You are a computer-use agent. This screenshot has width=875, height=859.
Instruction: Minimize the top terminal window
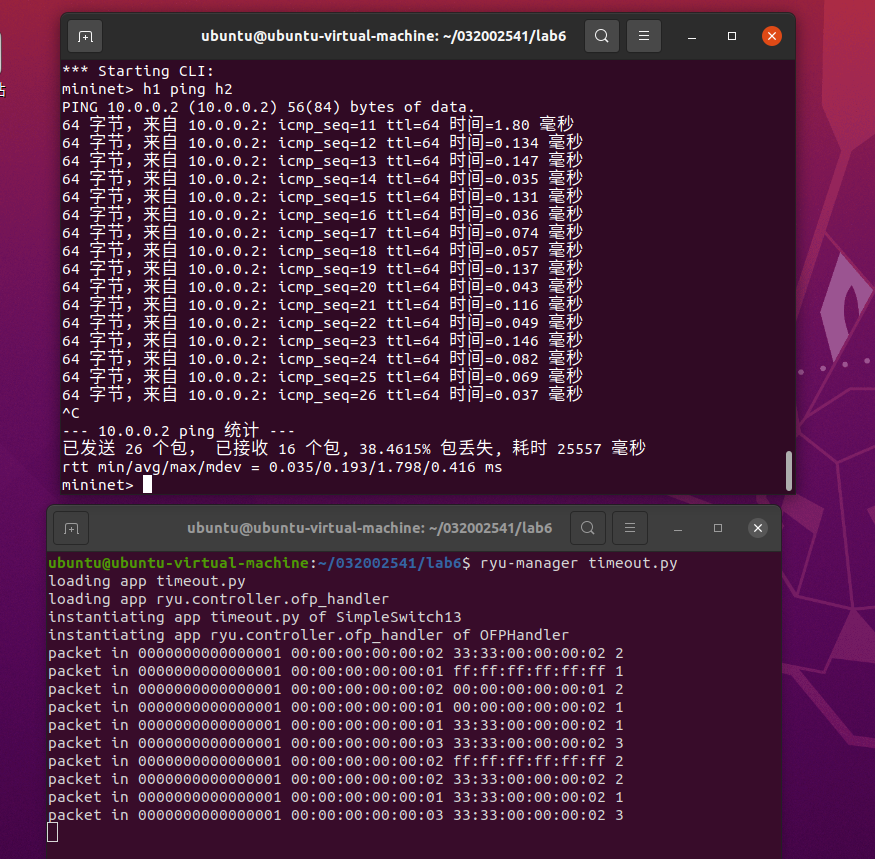click(692, 36)
